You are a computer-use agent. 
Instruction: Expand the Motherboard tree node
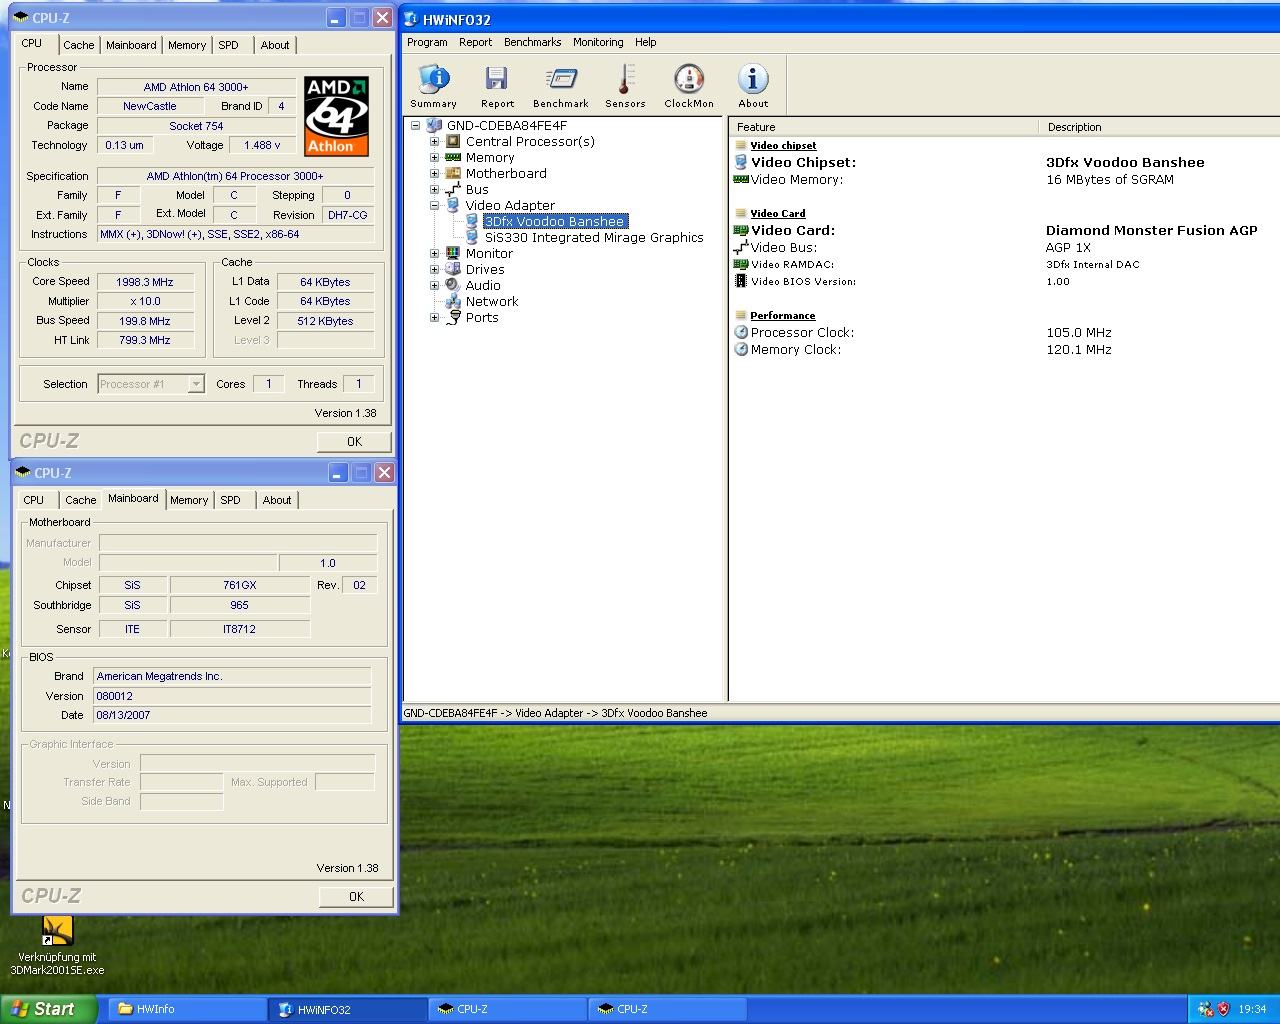(435, 174)
